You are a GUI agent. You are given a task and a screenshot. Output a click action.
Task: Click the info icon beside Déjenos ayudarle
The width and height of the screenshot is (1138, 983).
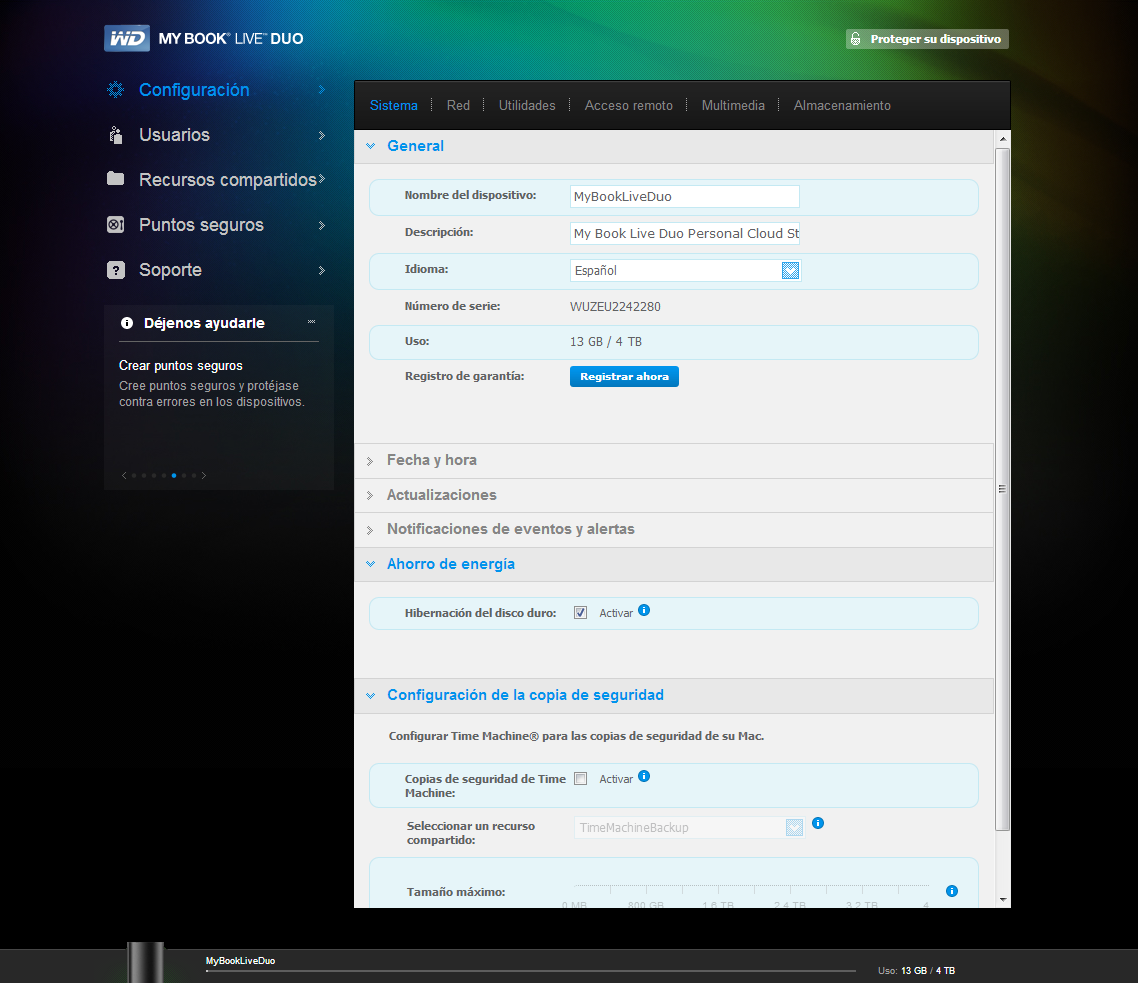127,323
